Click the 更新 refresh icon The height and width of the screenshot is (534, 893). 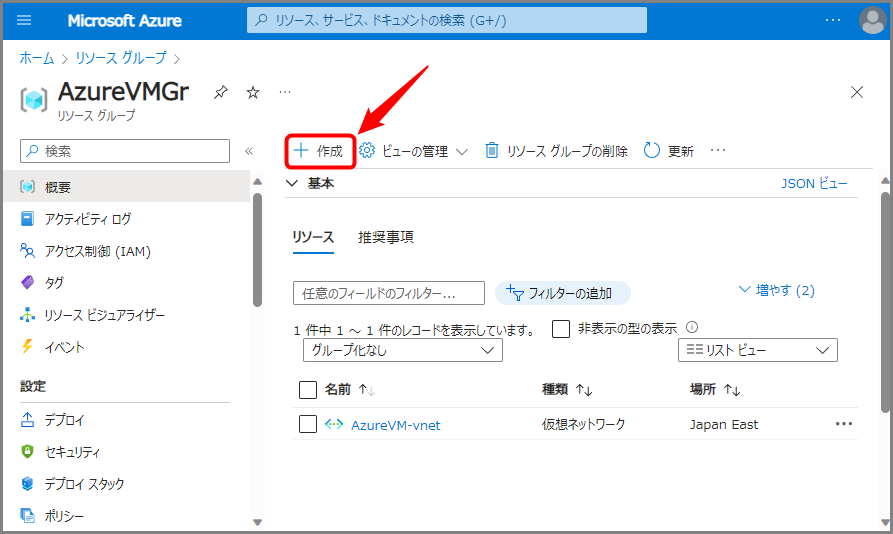(652, 151)
